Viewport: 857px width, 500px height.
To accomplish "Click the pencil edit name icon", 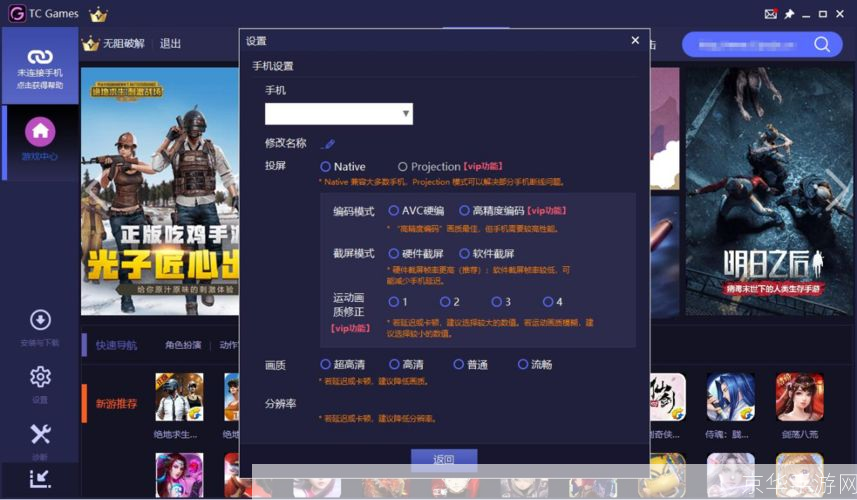I will tap(328, 144).
